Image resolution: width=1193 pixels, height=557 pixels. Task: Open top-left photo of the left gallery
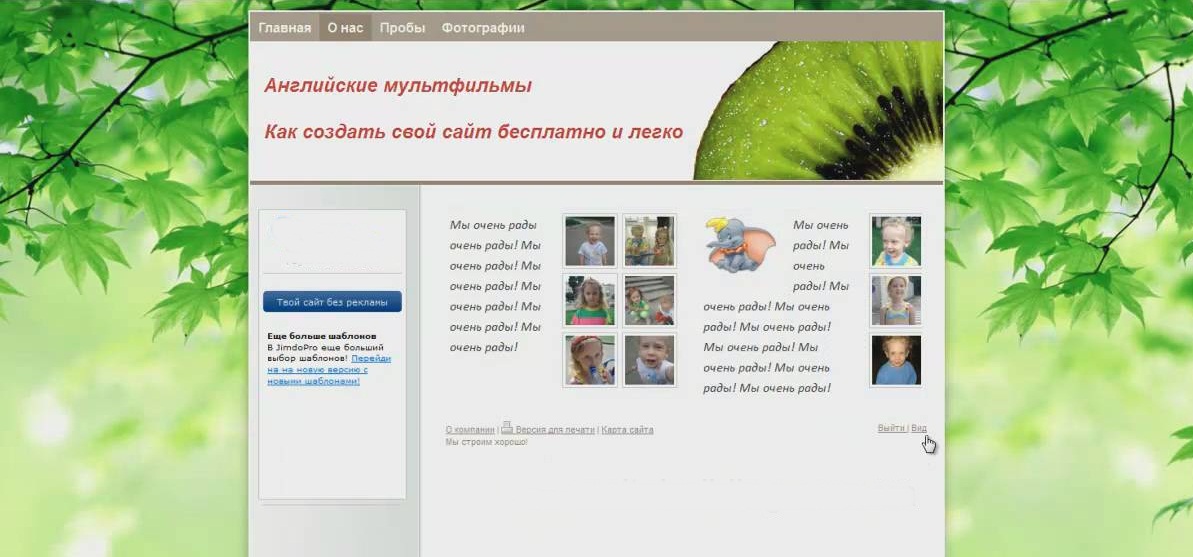tap(589, 241)
